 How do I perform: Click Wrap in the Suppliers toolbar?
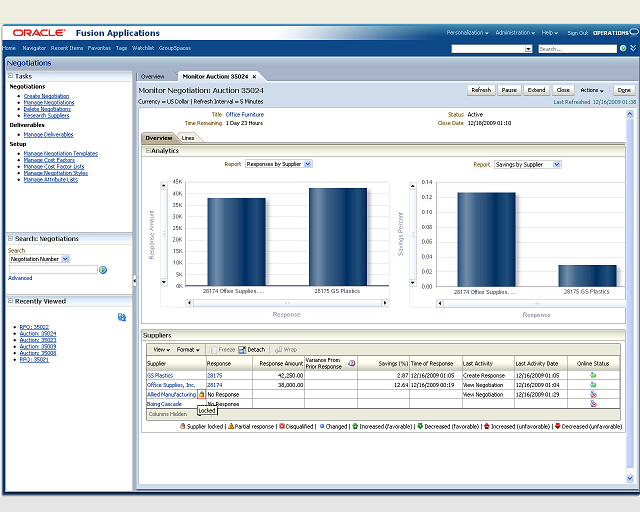click(x=286, y=349)
